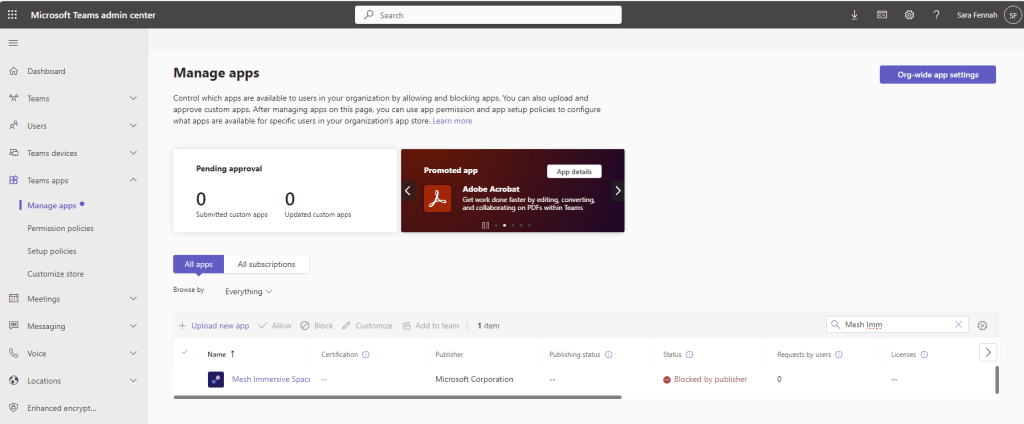This screenshot has height=424, width=1024.
Task: Open the help question mark icon
Action: tap(936, 15)
